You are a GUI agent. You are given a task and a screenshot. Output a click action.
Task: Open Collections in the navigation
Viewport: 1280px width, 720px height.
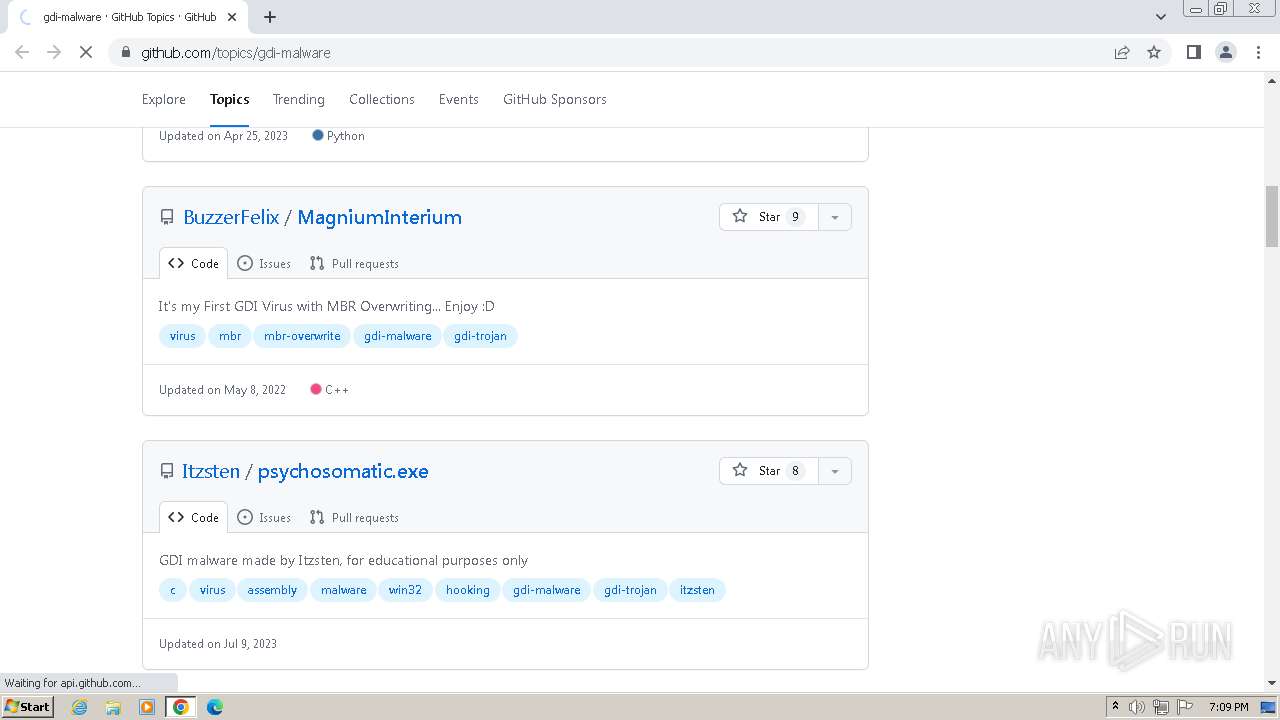click(x=382, y=99)
